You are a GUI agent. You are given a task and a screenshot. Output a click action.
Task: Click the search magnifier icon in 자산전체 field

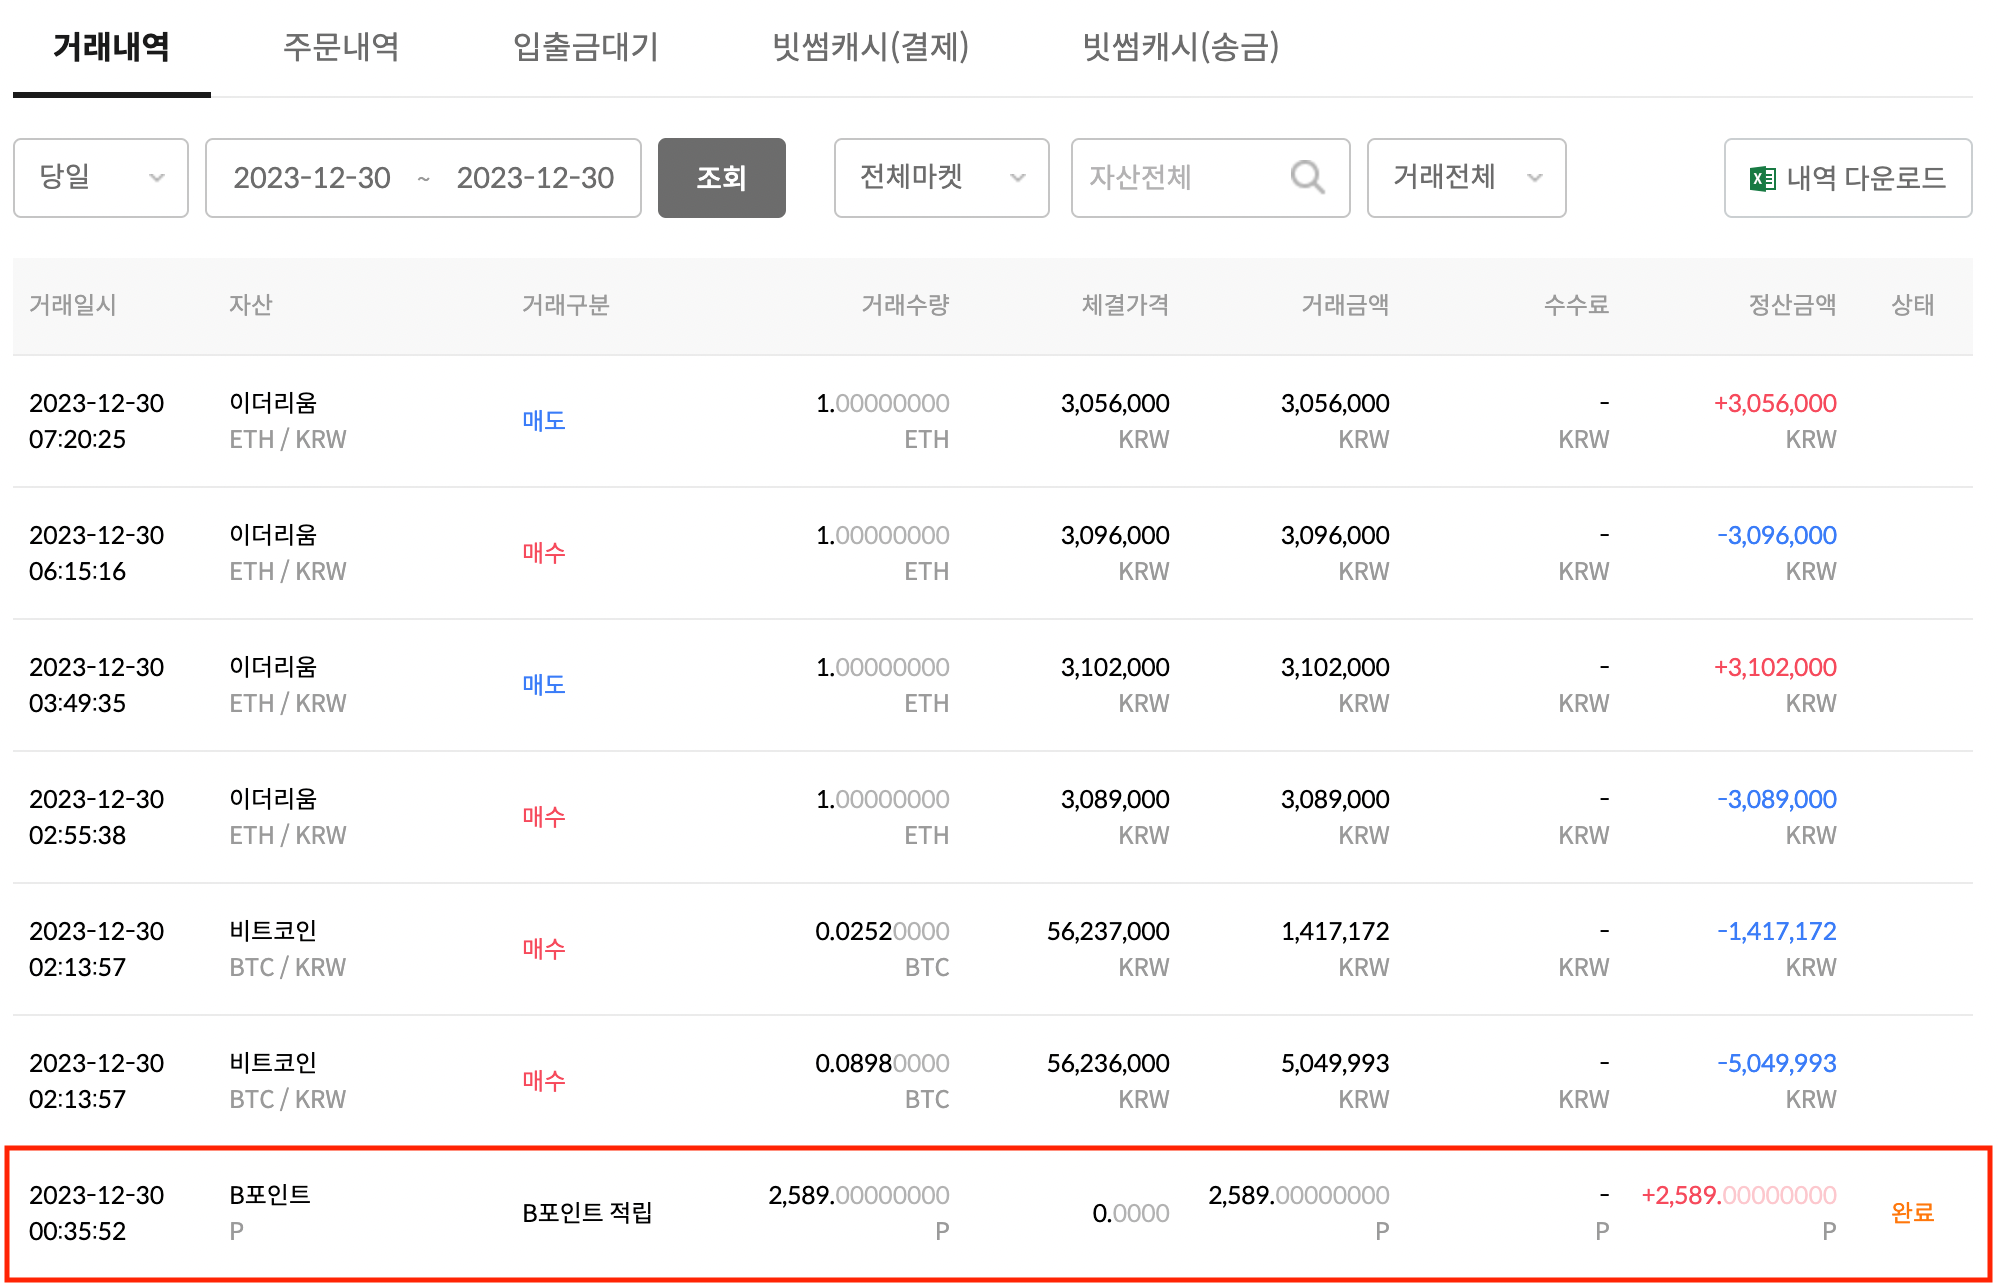point(1307,178)
